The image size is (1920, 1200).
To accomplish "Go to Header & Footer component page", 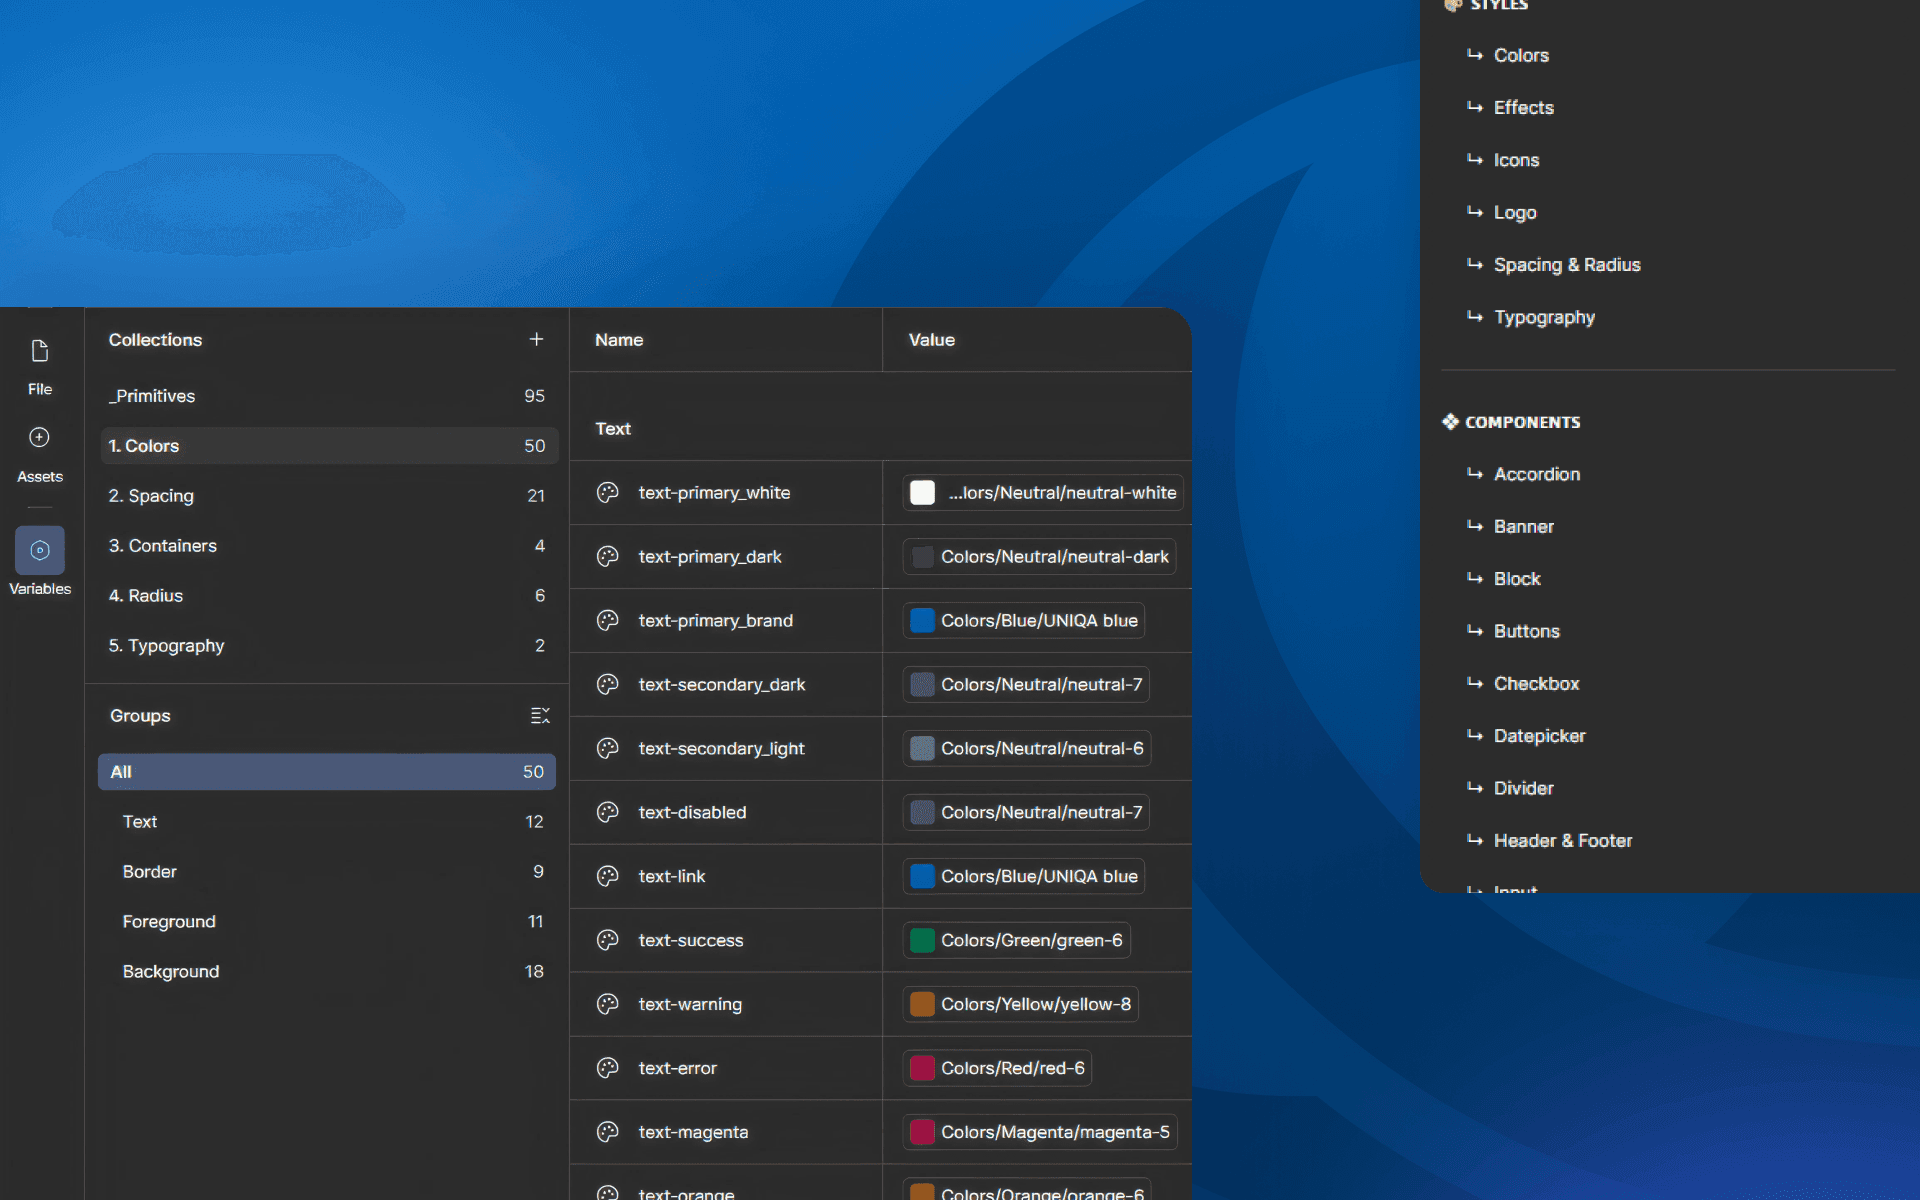I will click(x=1563, y=841).
